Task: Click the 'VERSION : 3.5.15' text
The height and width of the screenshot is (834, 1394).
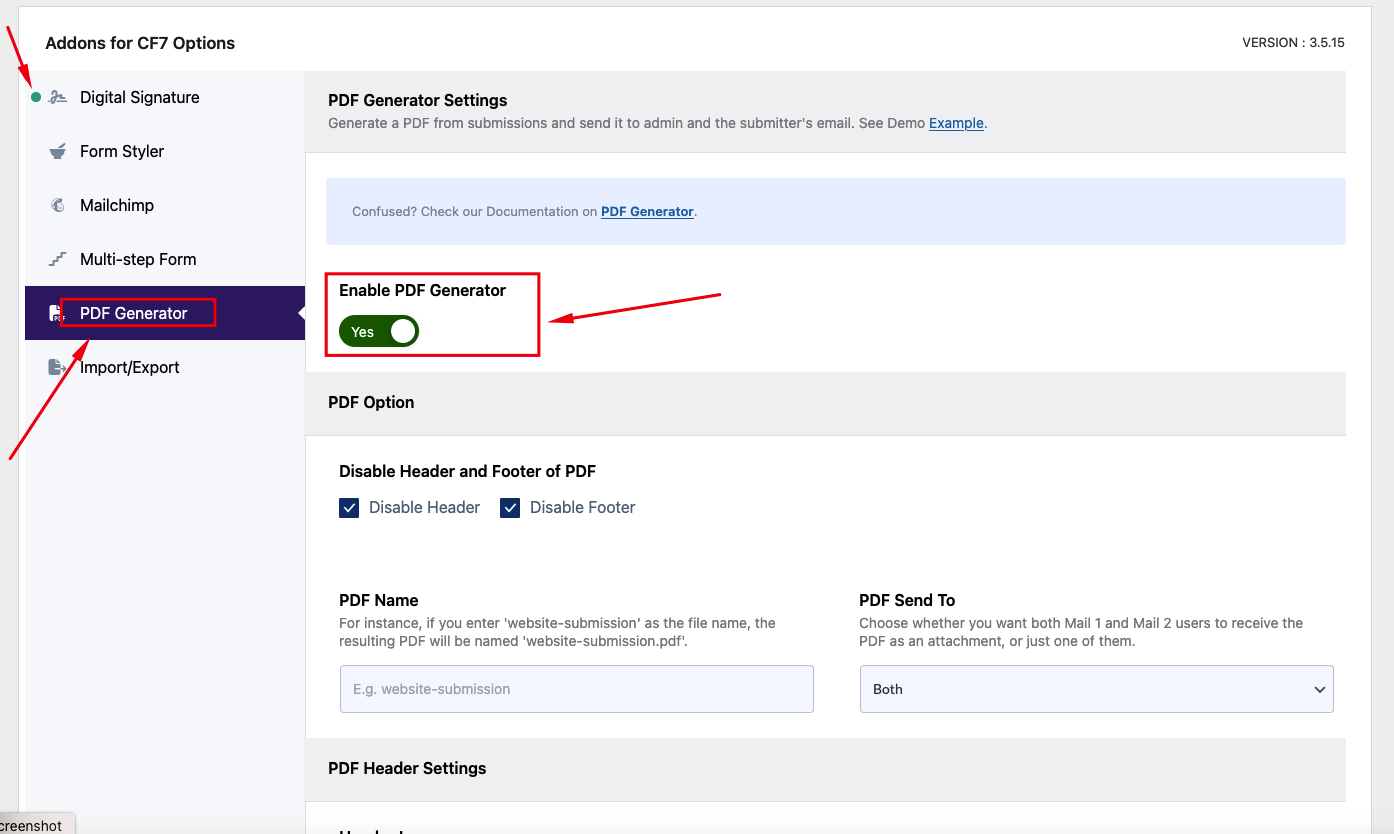Action: (1293, 43)
